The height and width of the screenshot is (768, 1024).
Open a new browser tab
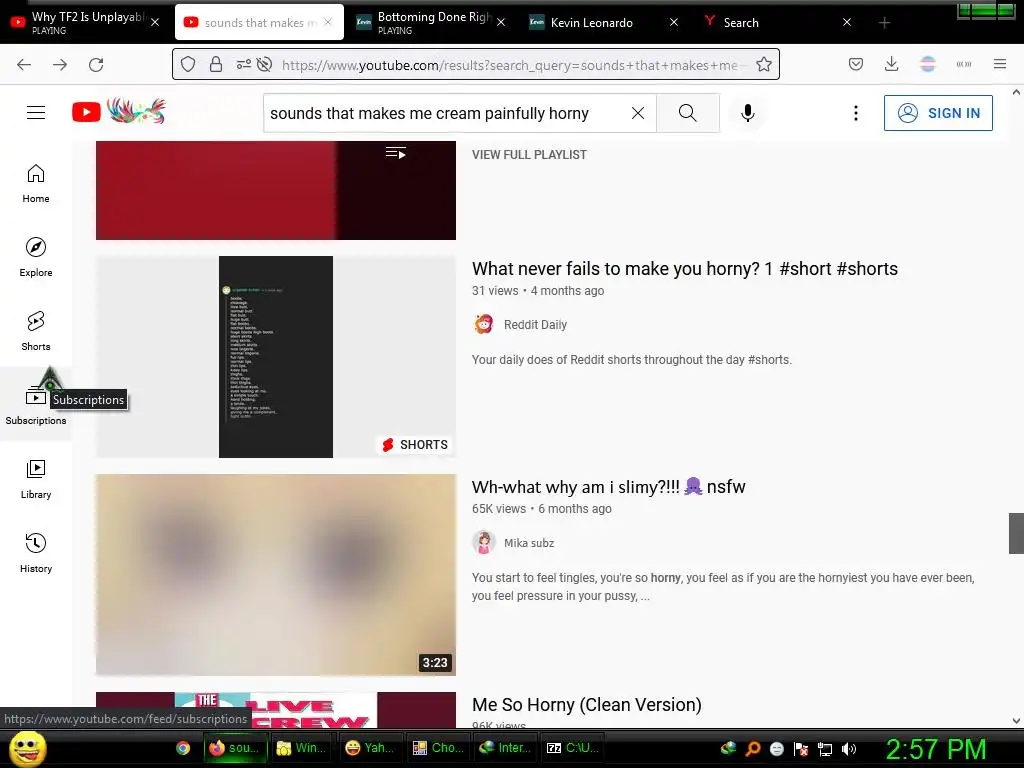coord(884,23)
